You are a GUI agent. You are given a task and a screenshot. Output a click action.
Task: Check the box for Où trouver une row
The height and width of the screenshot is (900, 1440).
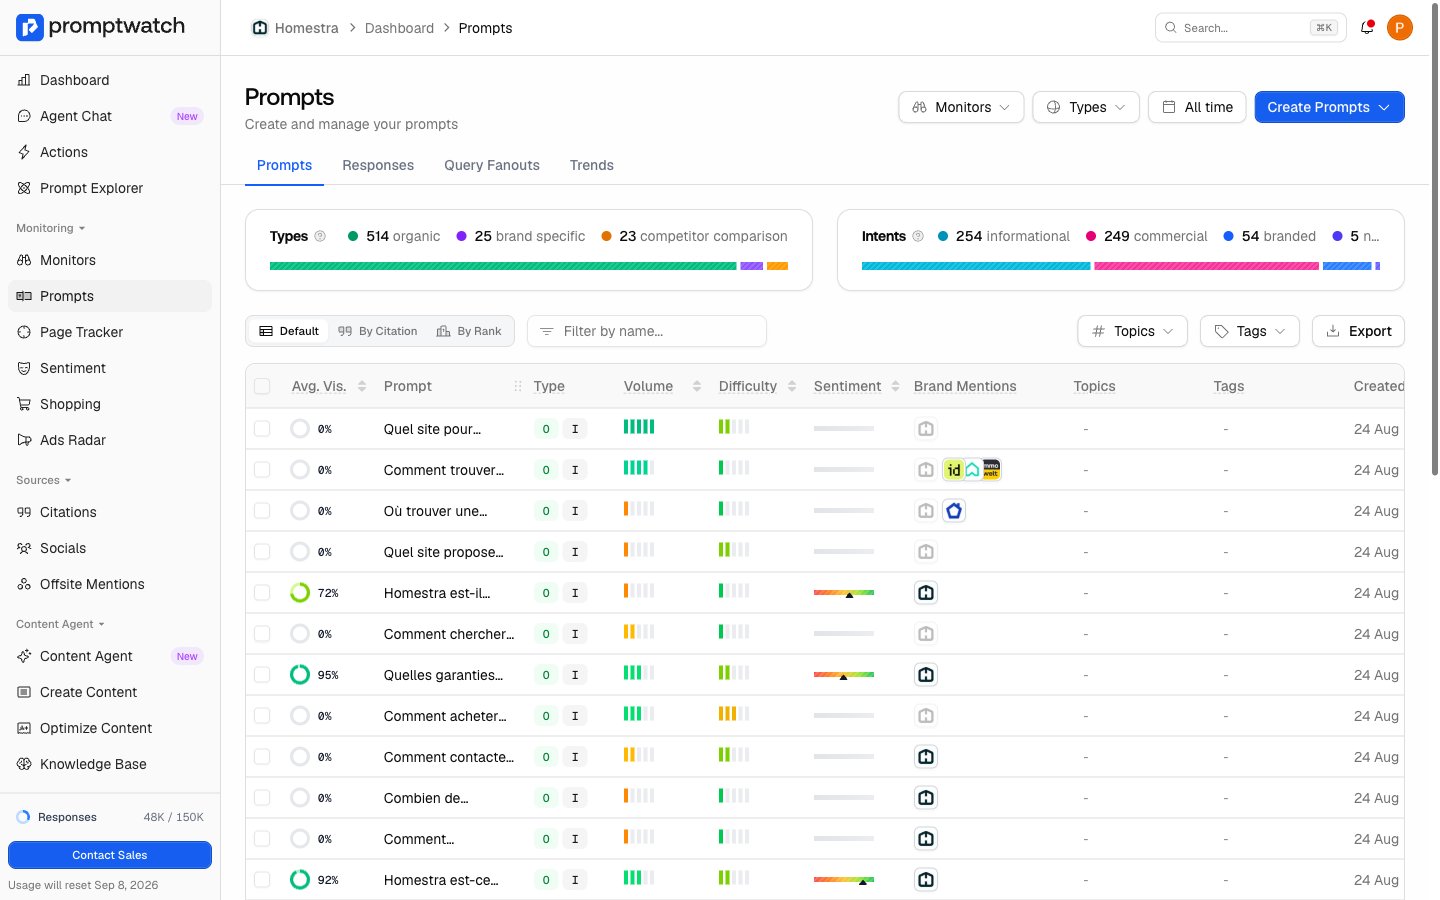click(262, 511)
